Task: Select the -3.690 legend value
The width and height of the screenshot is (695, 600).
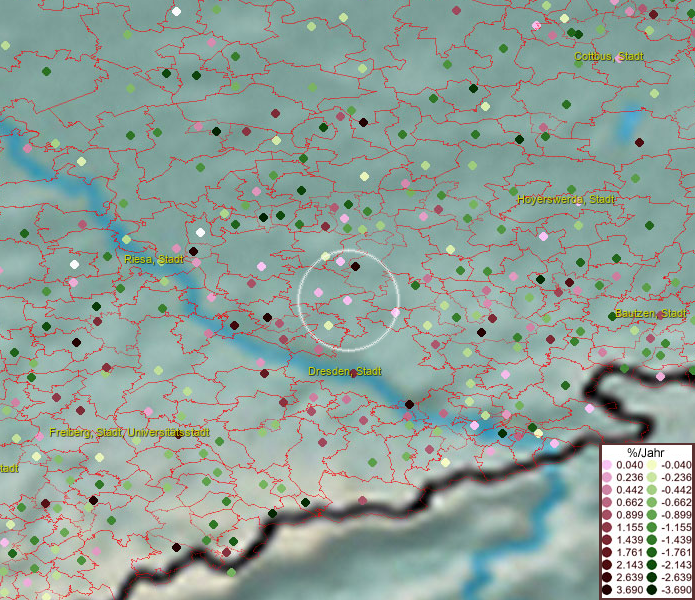Action: [676, 590]
